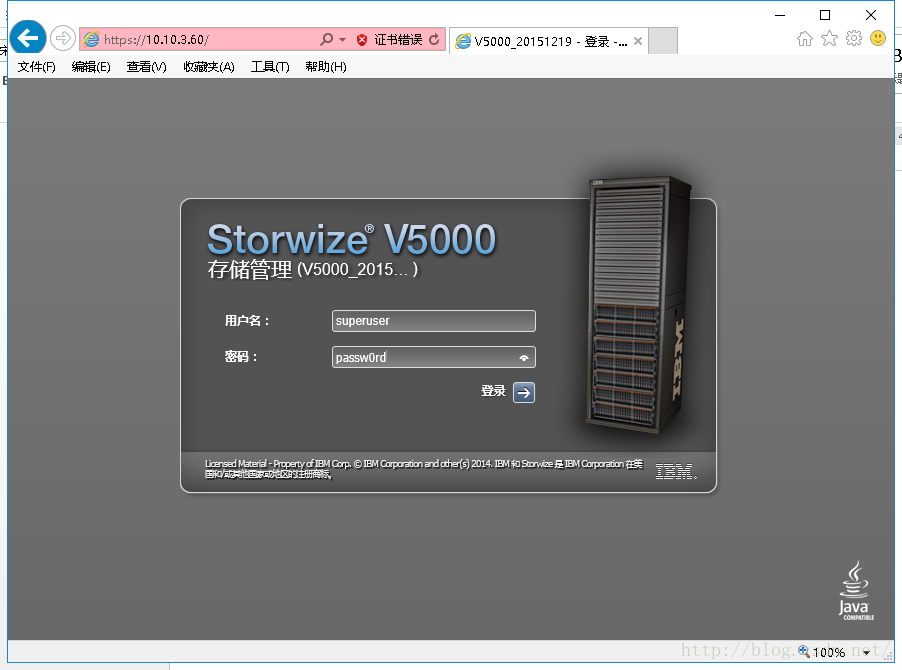Image resolution: width=902 pixels, height=670 pixels.
Task: Click the 登录 arrow login button
Action: pyautogui.click(x=523, y=392)
